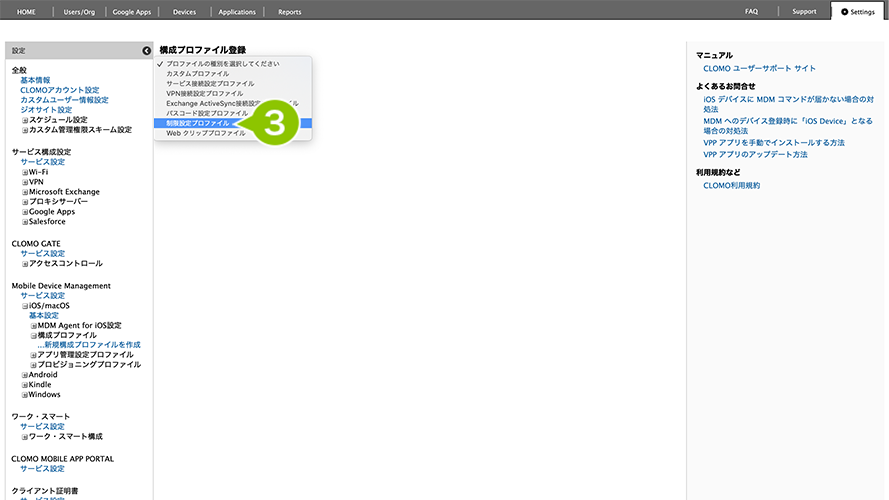
Task: Expand ワーク・スマート構成 tree node
Action: point(25,437)
